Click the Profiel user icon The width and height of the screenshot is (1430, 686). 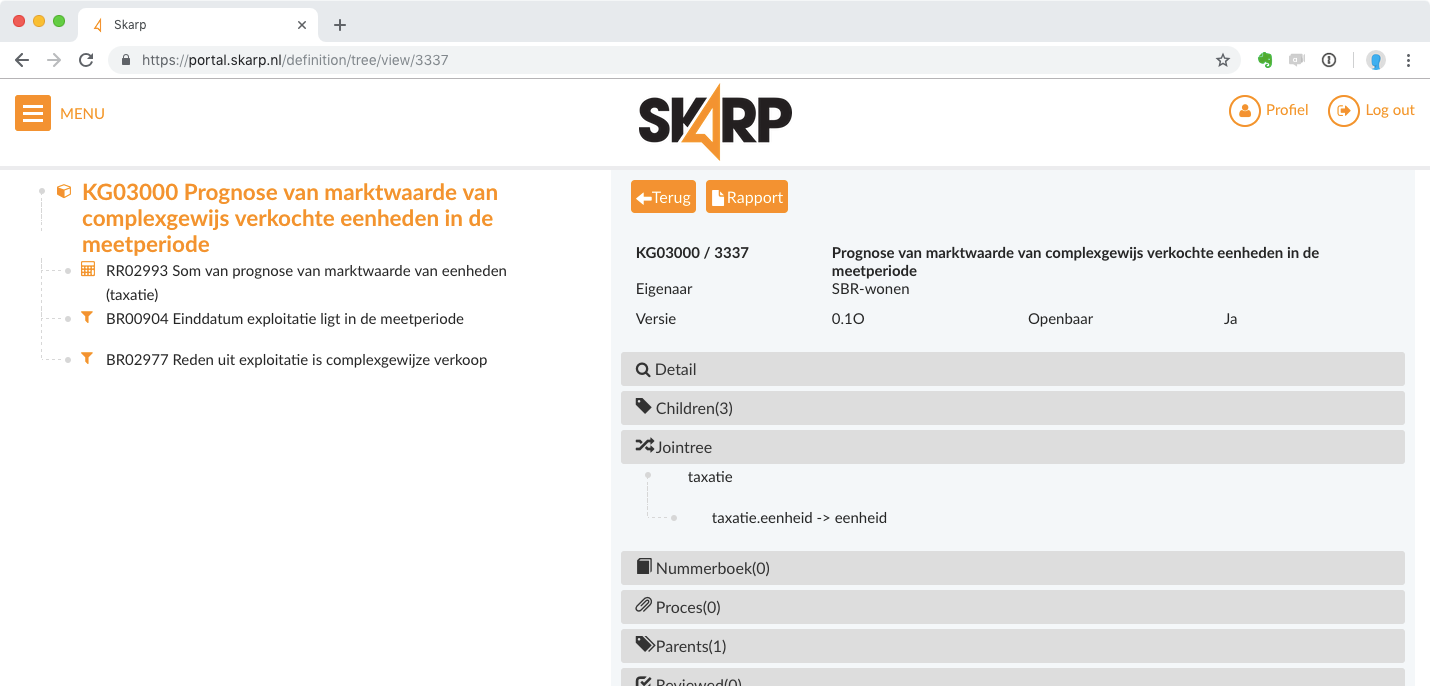pos(1244,111)
